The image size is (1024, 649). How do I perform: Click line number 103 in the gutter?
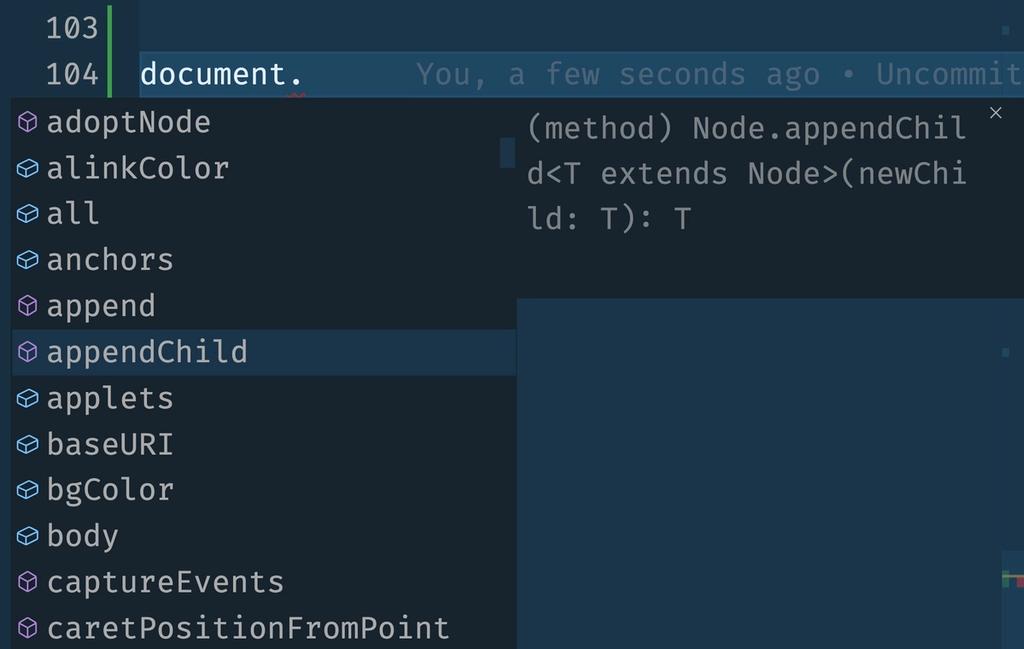pyautogui.click(x=72, y=28)
